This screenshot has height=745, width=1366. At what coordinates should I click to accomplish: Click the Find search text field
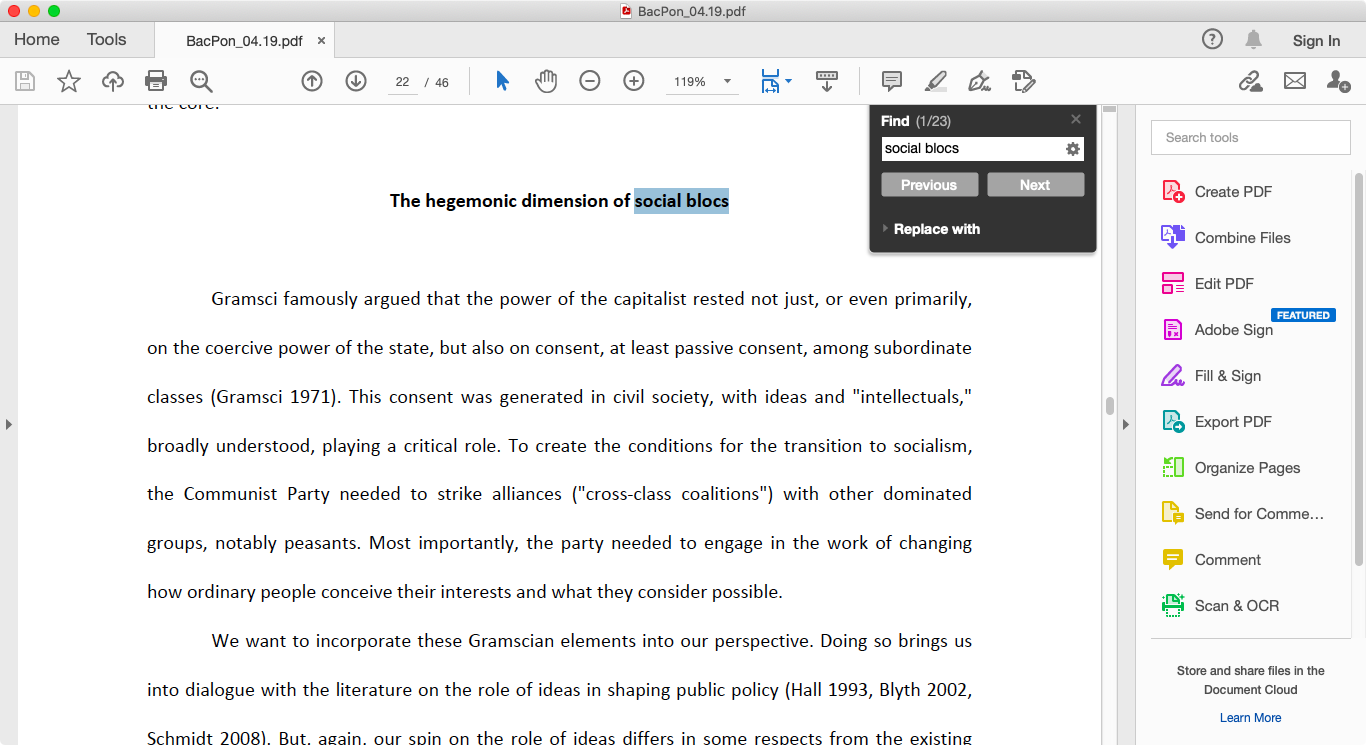click(x=972, y=149)
